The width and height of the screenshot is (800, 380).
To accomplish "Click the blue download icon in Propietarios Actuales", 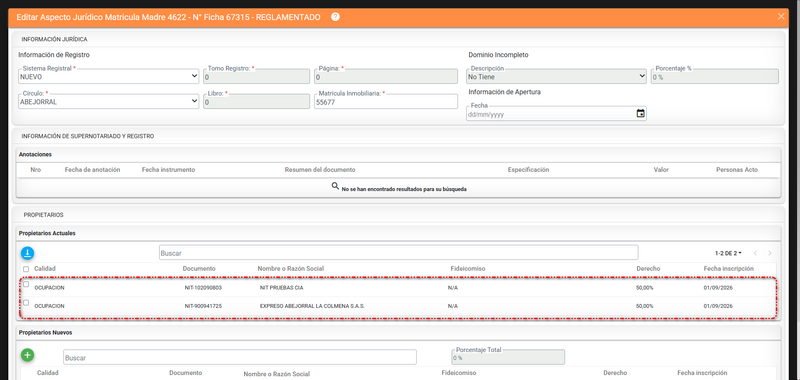I will coord(28,253).
